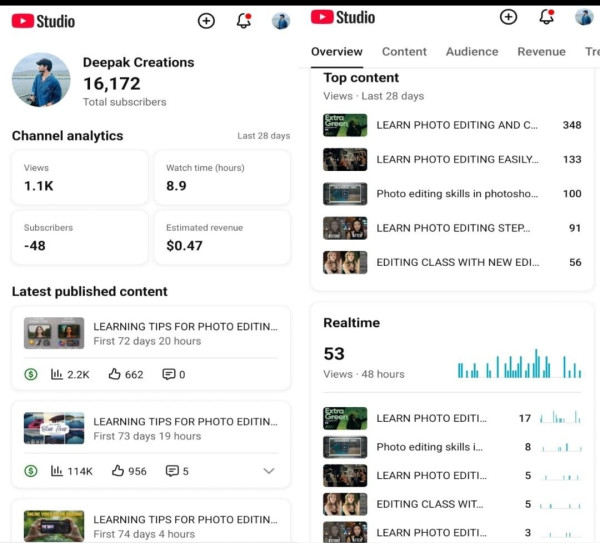Open the Watch time (hours) card
600x543 pixels.
coord(223,178)
